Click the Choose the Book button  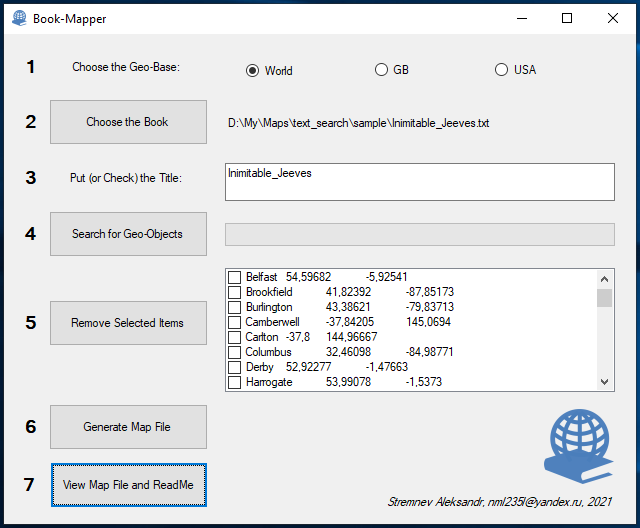(x=128, y=122)
